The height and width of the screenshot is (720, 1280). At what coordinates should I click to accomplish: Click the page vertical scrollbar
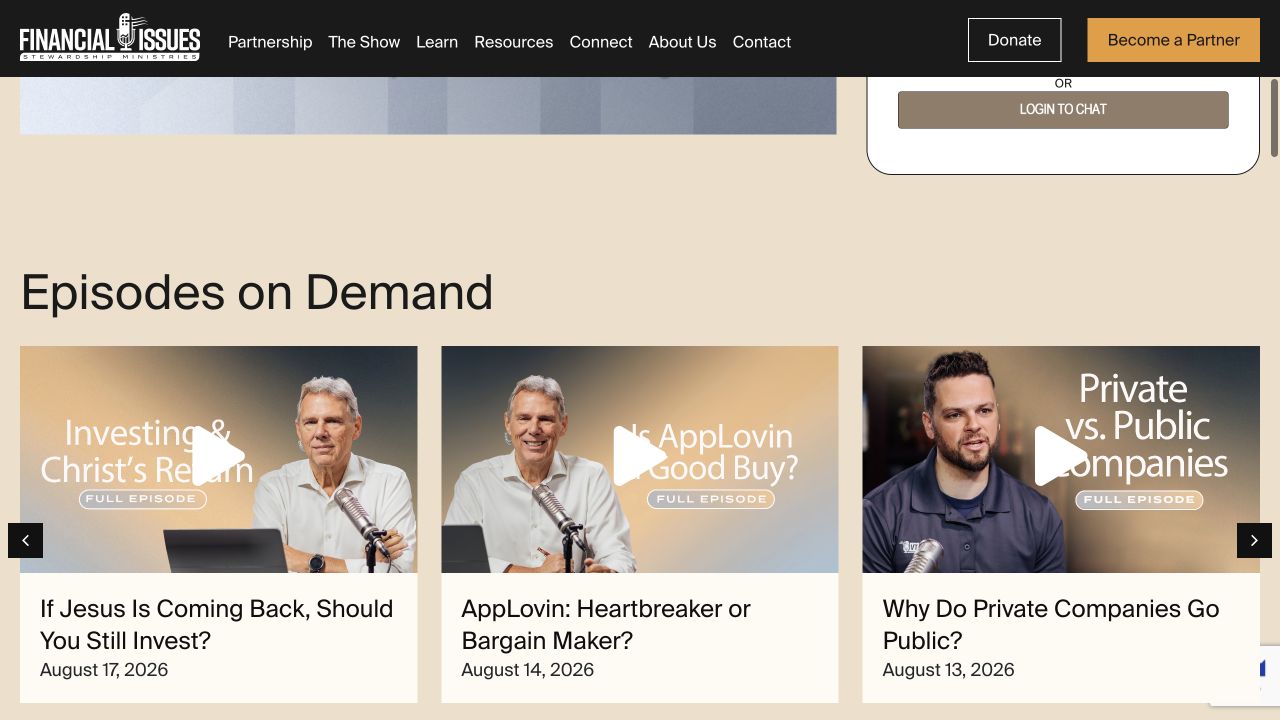pos(1275,118)
